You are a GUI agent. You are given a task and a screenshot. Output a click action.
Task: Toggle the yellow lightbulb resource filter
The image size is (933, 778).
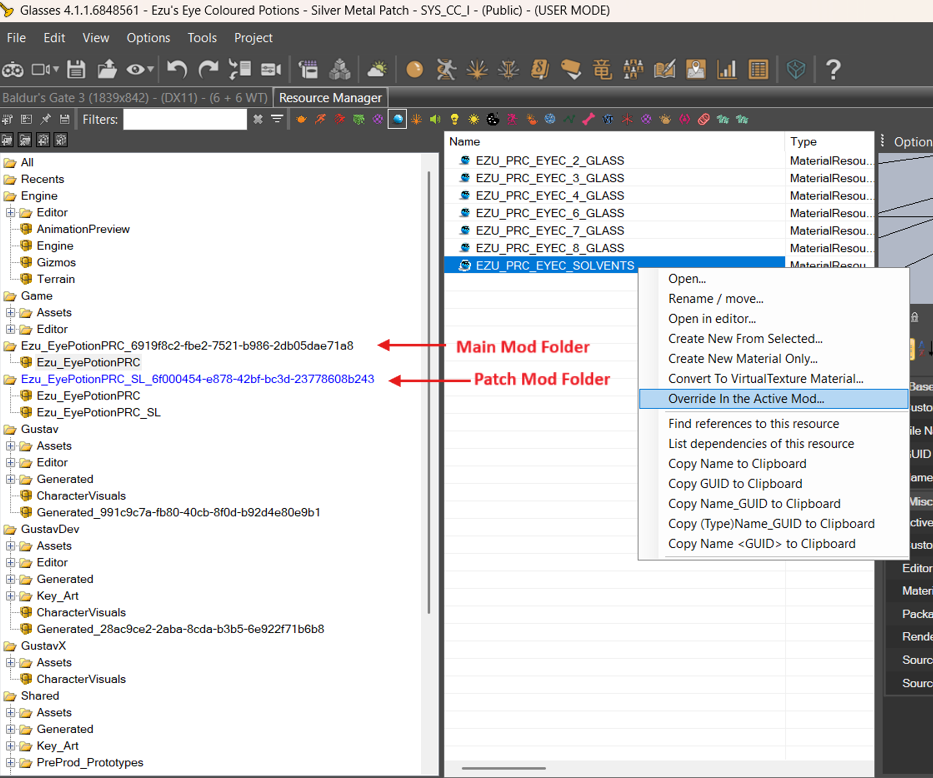coord(455,118)
